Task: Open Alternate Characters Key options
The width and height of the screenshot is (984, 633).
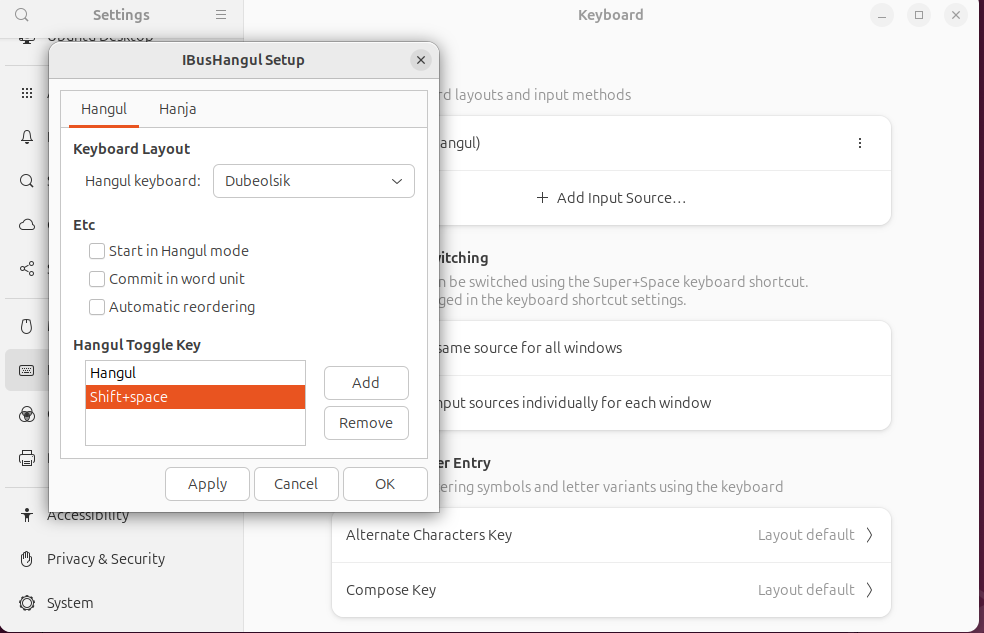Action: point(611,535)
